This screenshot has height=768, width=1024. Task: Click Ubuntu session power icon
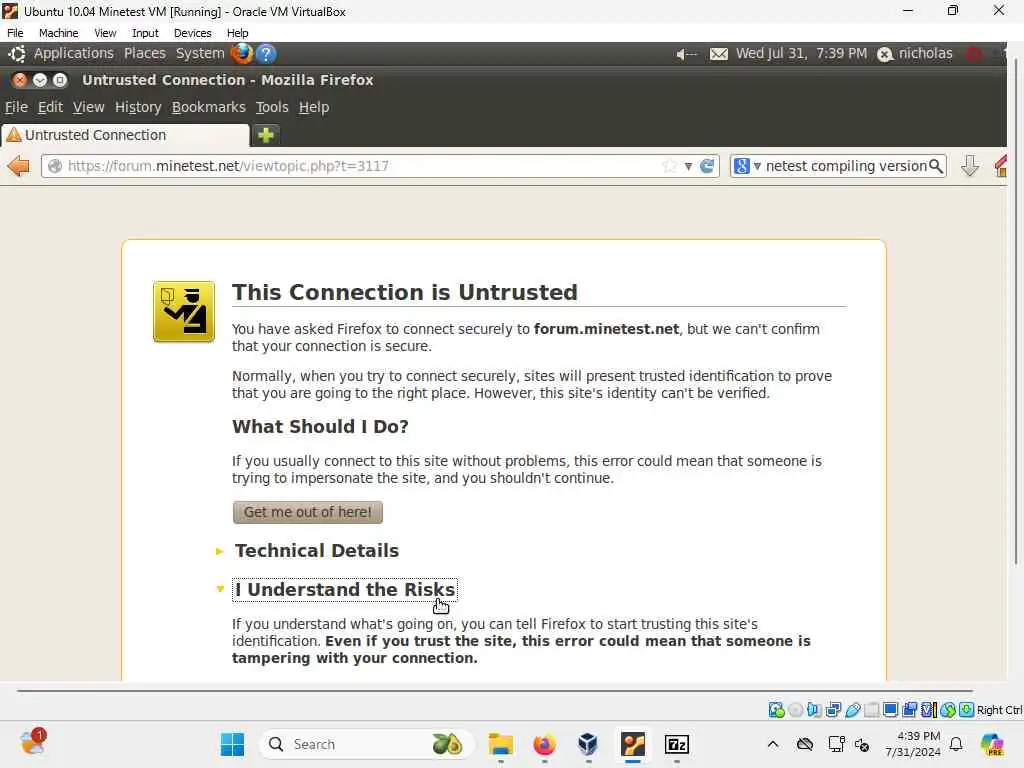(x=974, y=54)
